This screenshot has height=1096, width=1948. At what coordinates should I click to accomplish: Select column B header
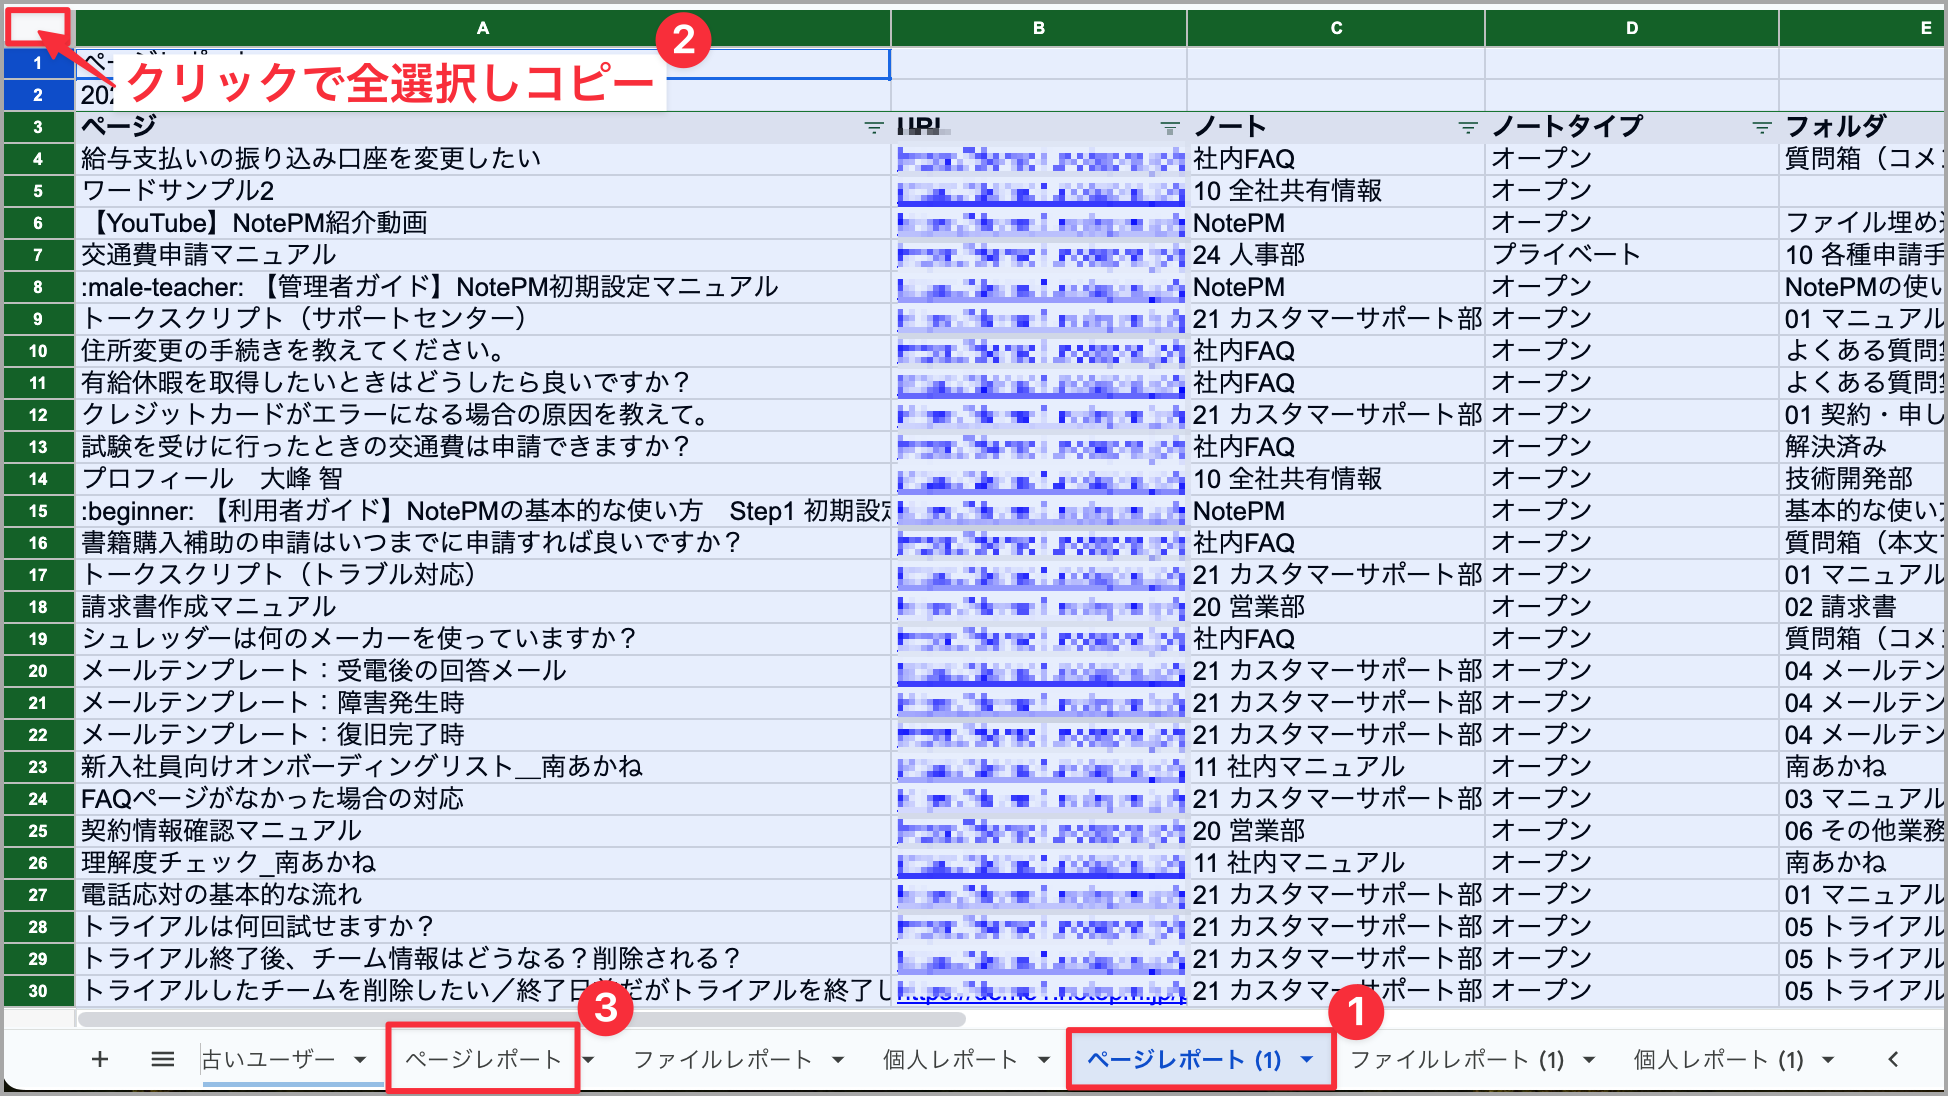point(1039,28)
